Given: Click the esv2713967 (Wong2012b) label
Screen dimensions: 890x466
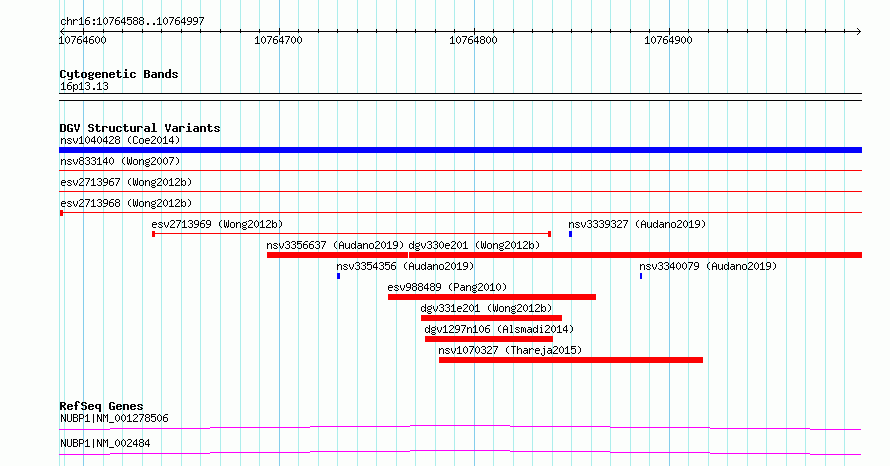Looking at the screenshot, I should click(126, 182).
